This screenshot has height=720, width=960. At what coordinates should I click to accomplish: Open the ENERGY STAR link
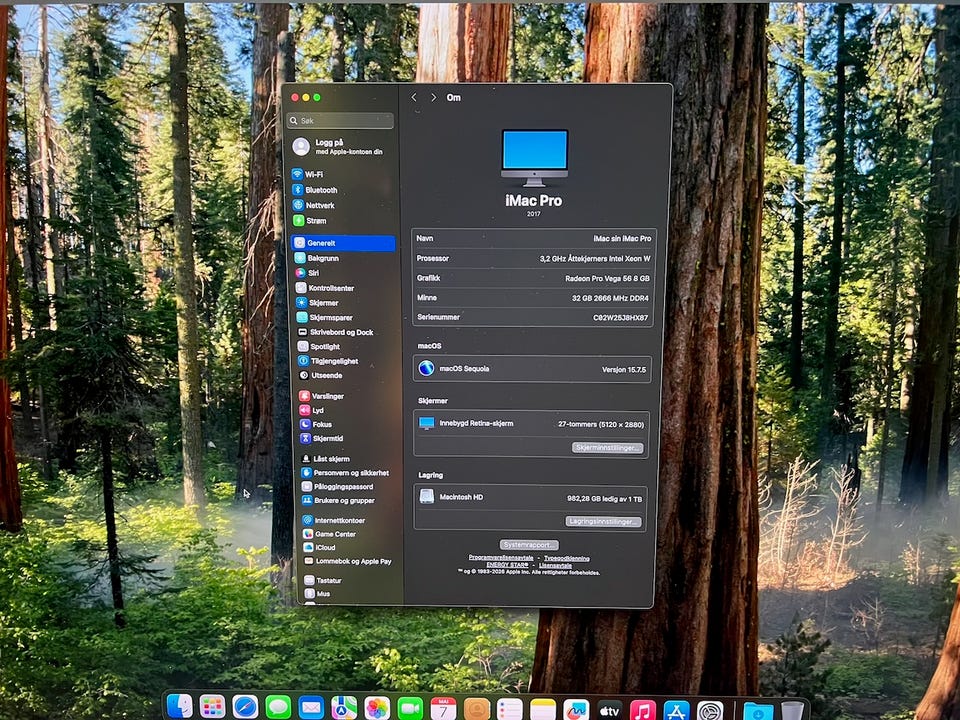point(508,565)
